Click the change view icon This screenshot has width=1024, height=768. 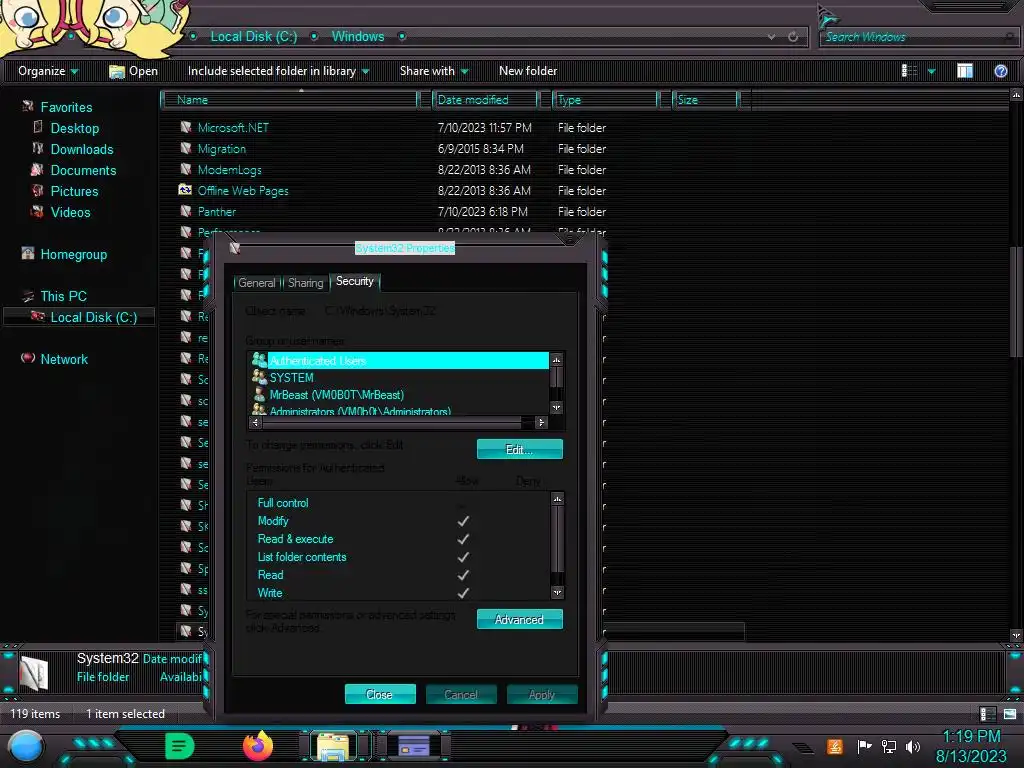coord(909,71)
